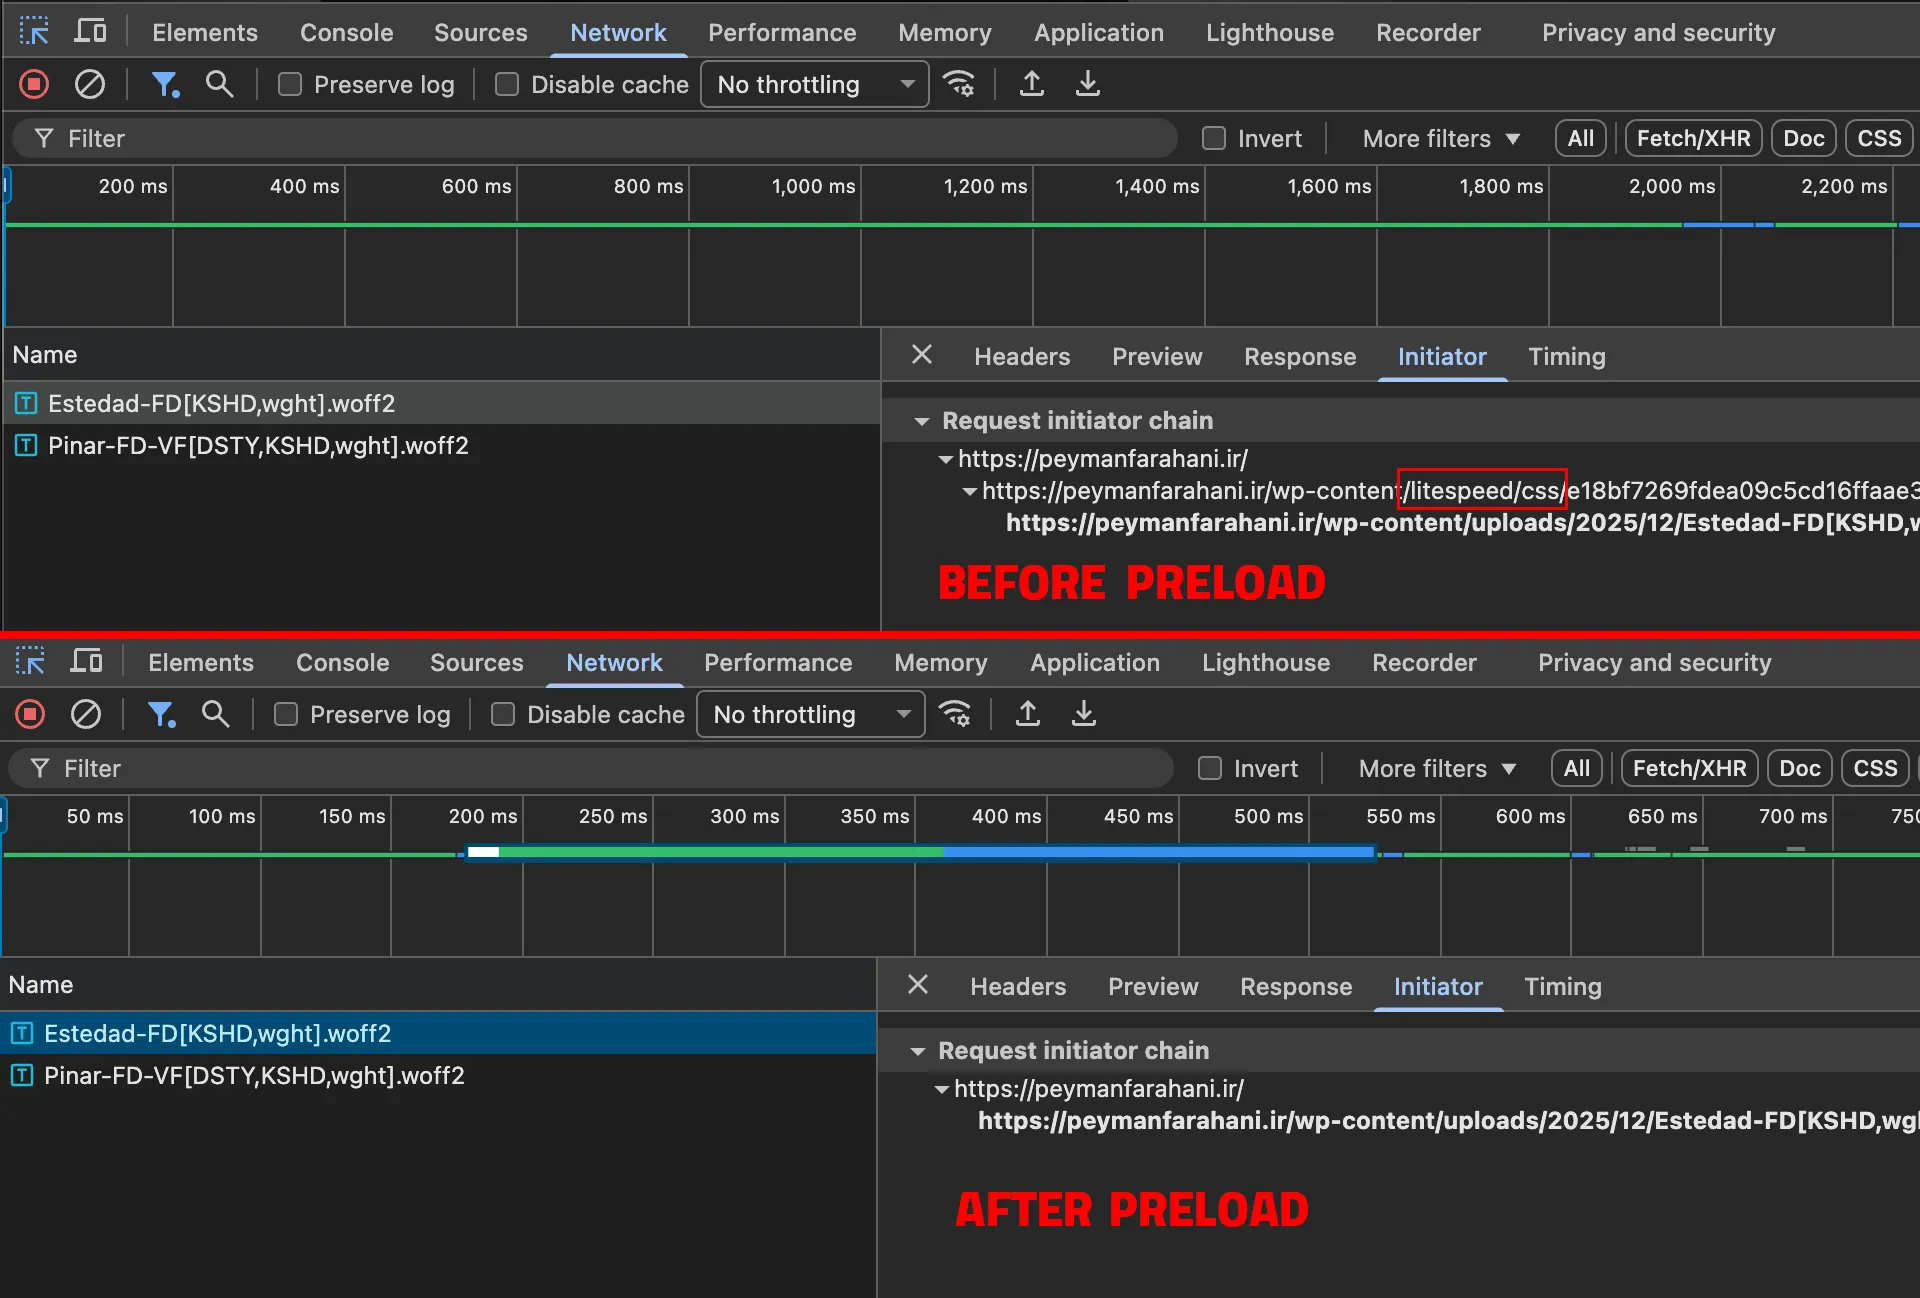Click the top import HAR upload icon
1920x1298 pixels.
click(x=1031, y=84)
